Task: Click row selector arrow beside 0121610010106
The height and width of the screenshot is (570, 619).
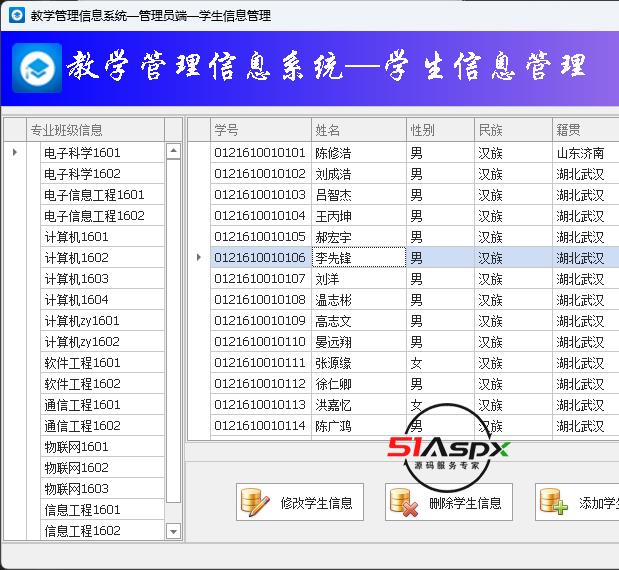Action: [199, 257]
